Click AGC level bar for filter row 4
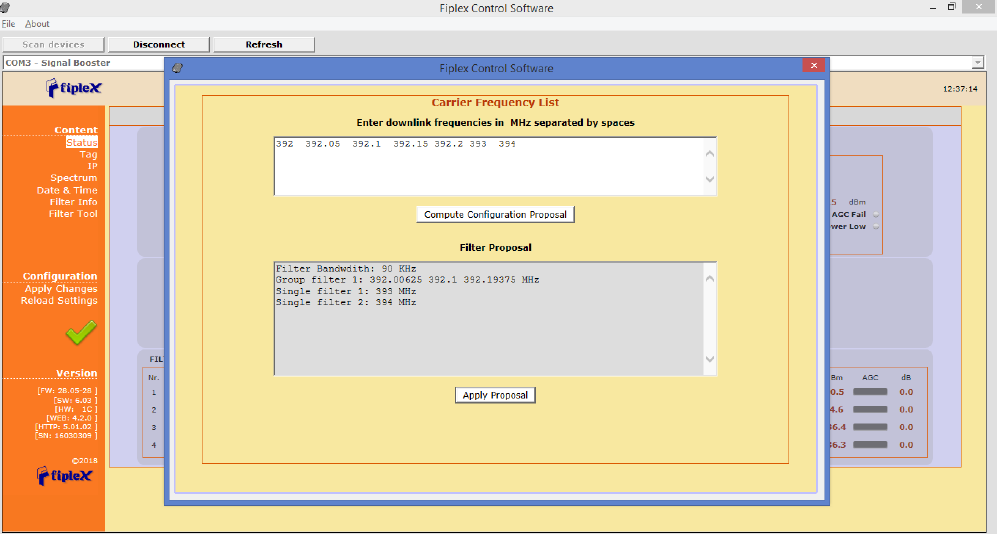Image resolution: width=997 pixels, height=534 pixels. pos(870,445)
